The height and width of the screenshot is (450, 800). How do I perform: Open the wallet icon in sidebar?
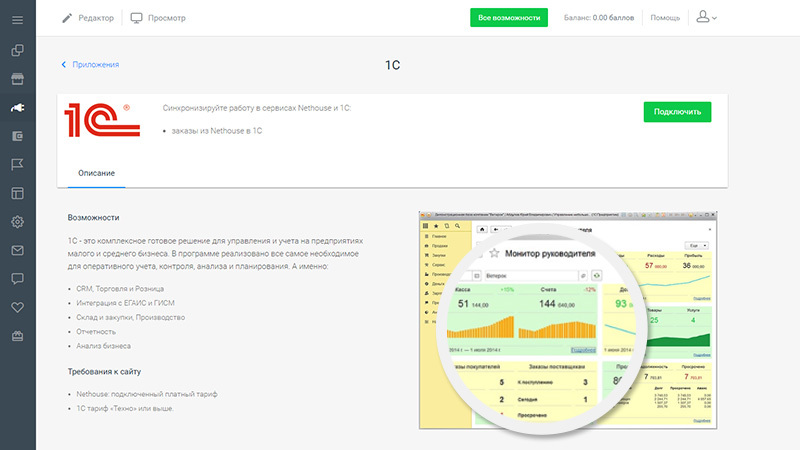(x=17, y=136)
